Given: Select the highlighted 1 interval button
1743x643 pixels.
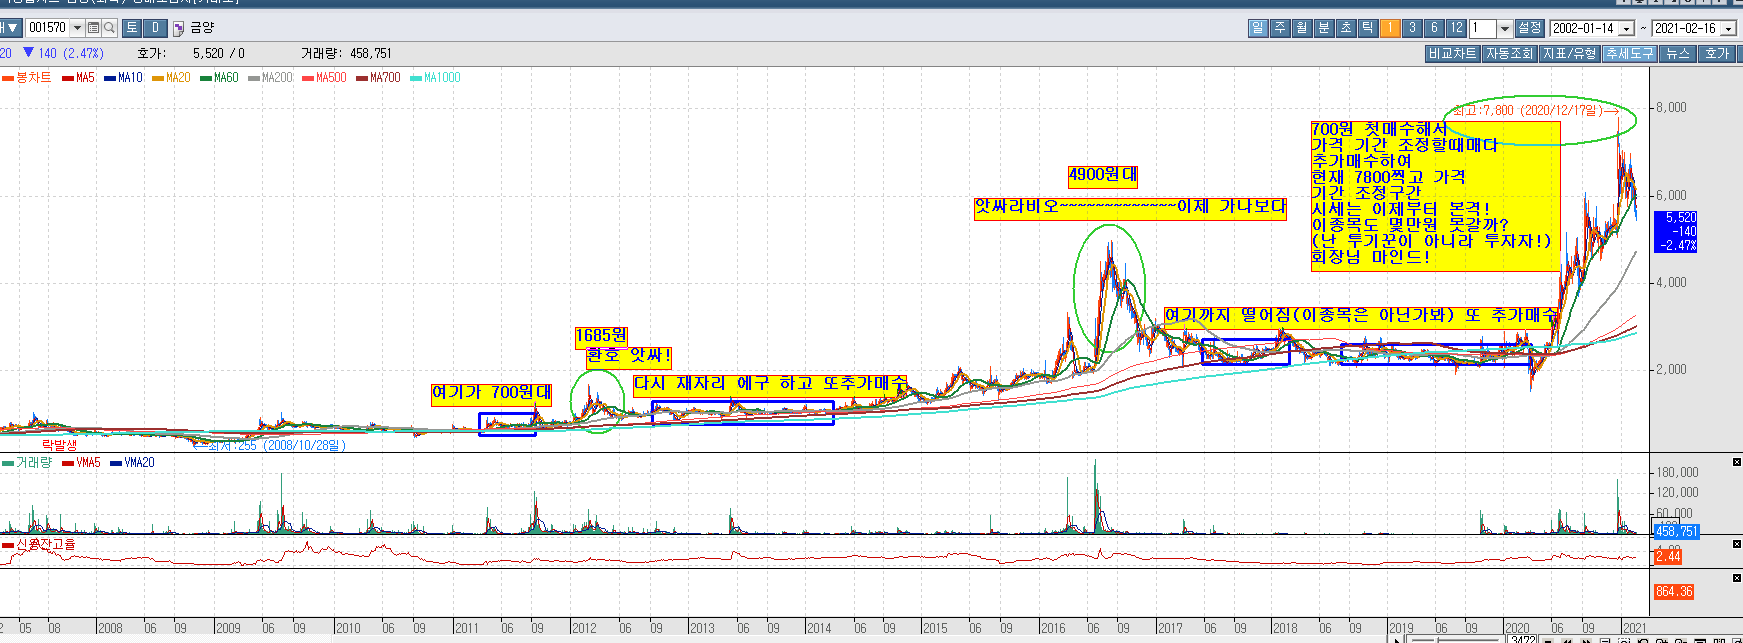Looking at the screenshot, I should 1390,28.
